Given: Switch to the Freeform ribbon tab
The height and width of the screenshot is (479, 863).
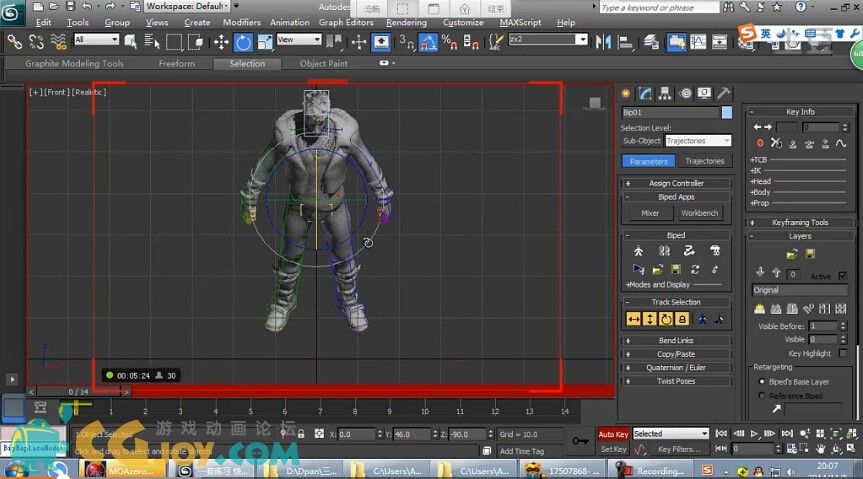Looking at the screenshot, I should [x=177, y=64].
